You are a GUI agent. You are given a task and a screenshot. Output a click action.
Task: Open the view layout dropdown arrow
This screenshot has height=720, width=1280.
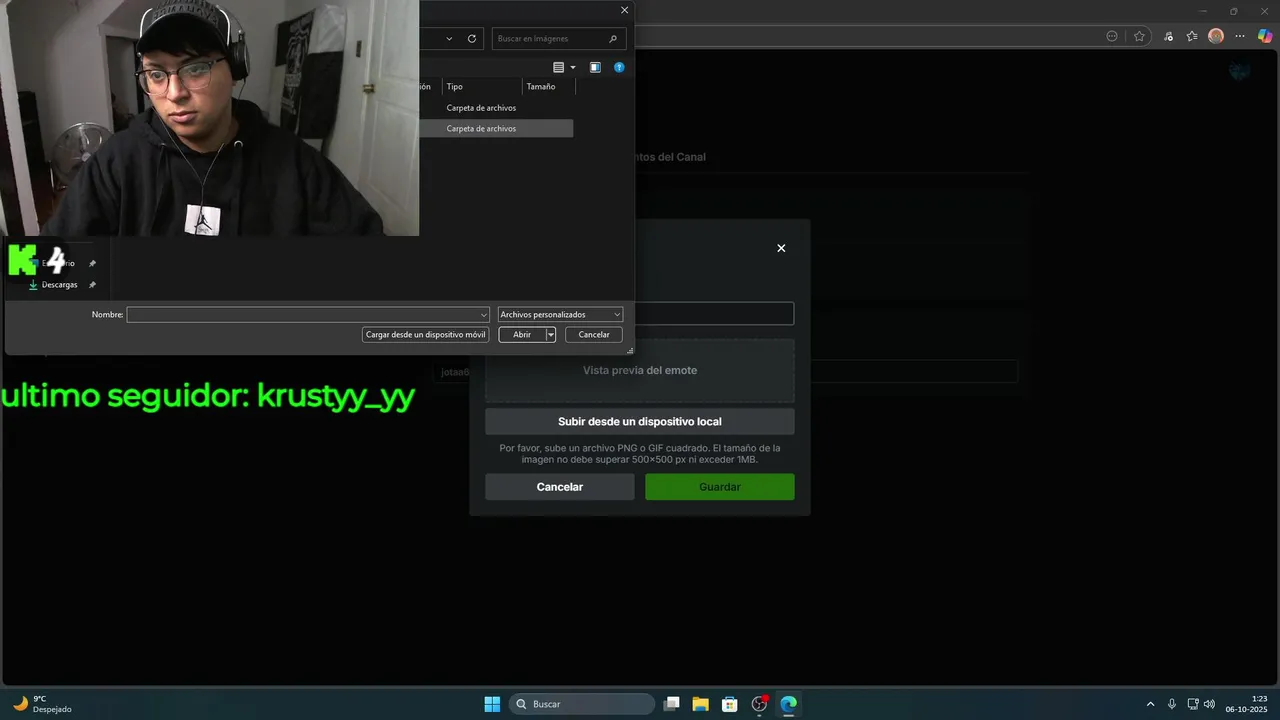[x=573, y=67]
